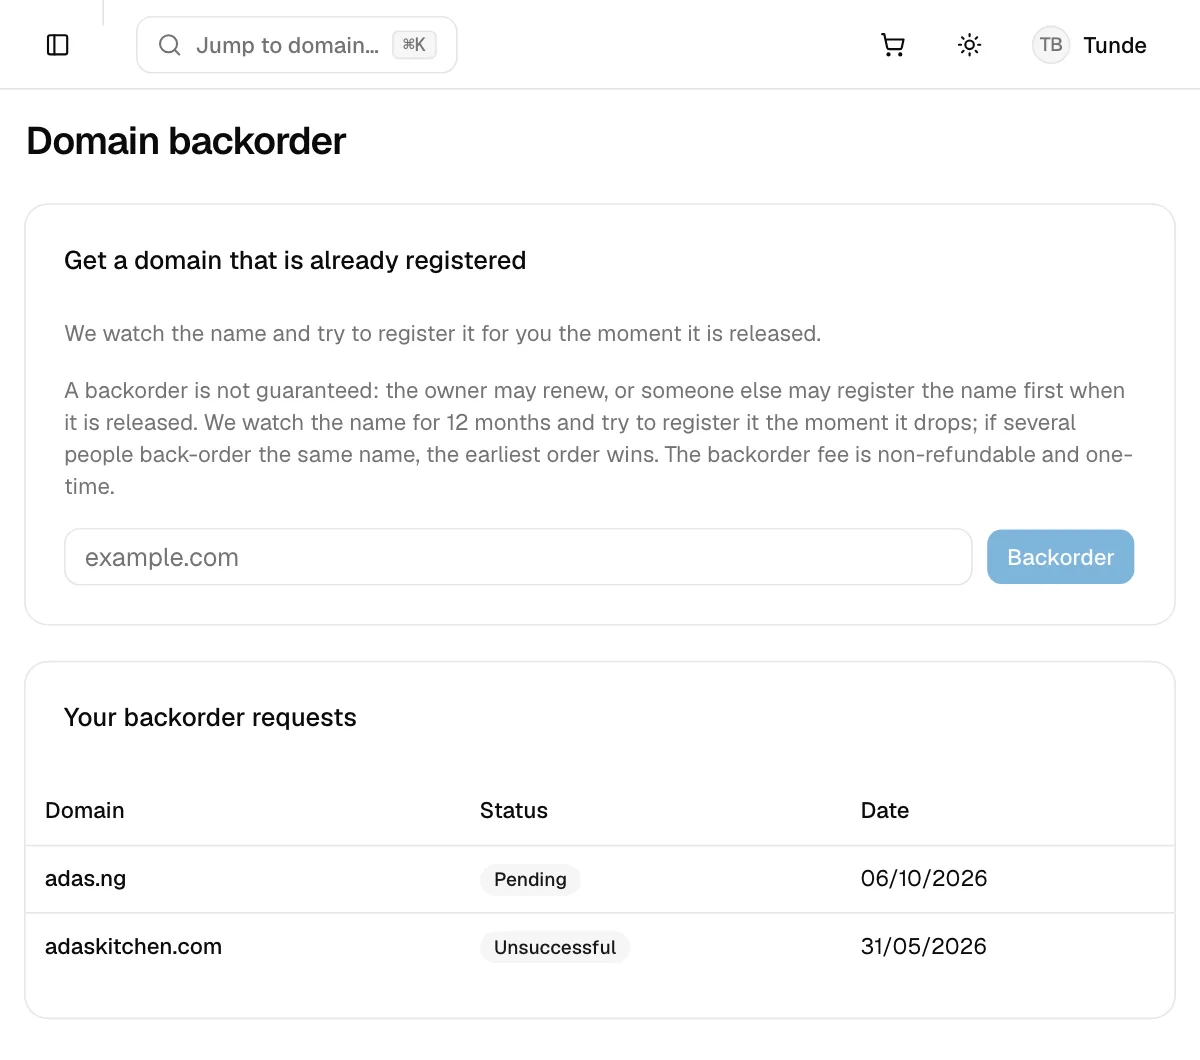Image resolution: width=1200 pixels, height=1060 pixels.
Task: Click the Backorder button
Action: (1060, 557)
